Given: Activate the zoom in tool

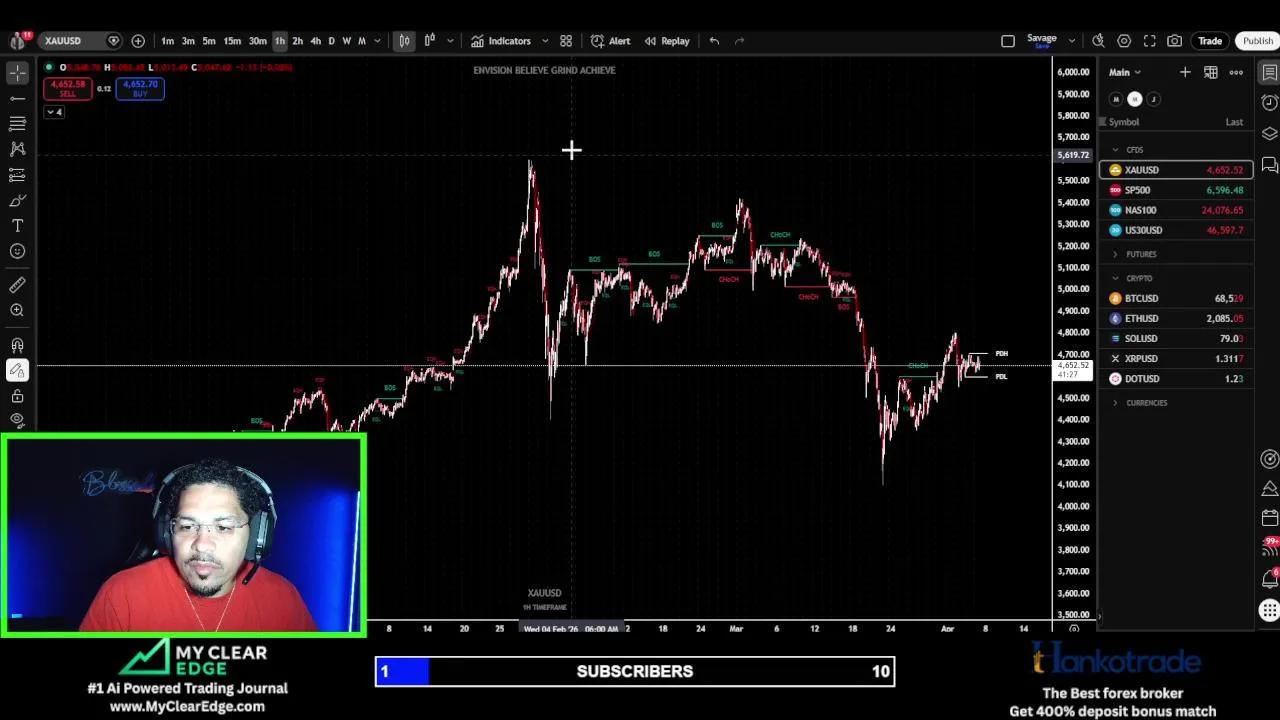Looking at the screenshot, I should click(17, 311).
